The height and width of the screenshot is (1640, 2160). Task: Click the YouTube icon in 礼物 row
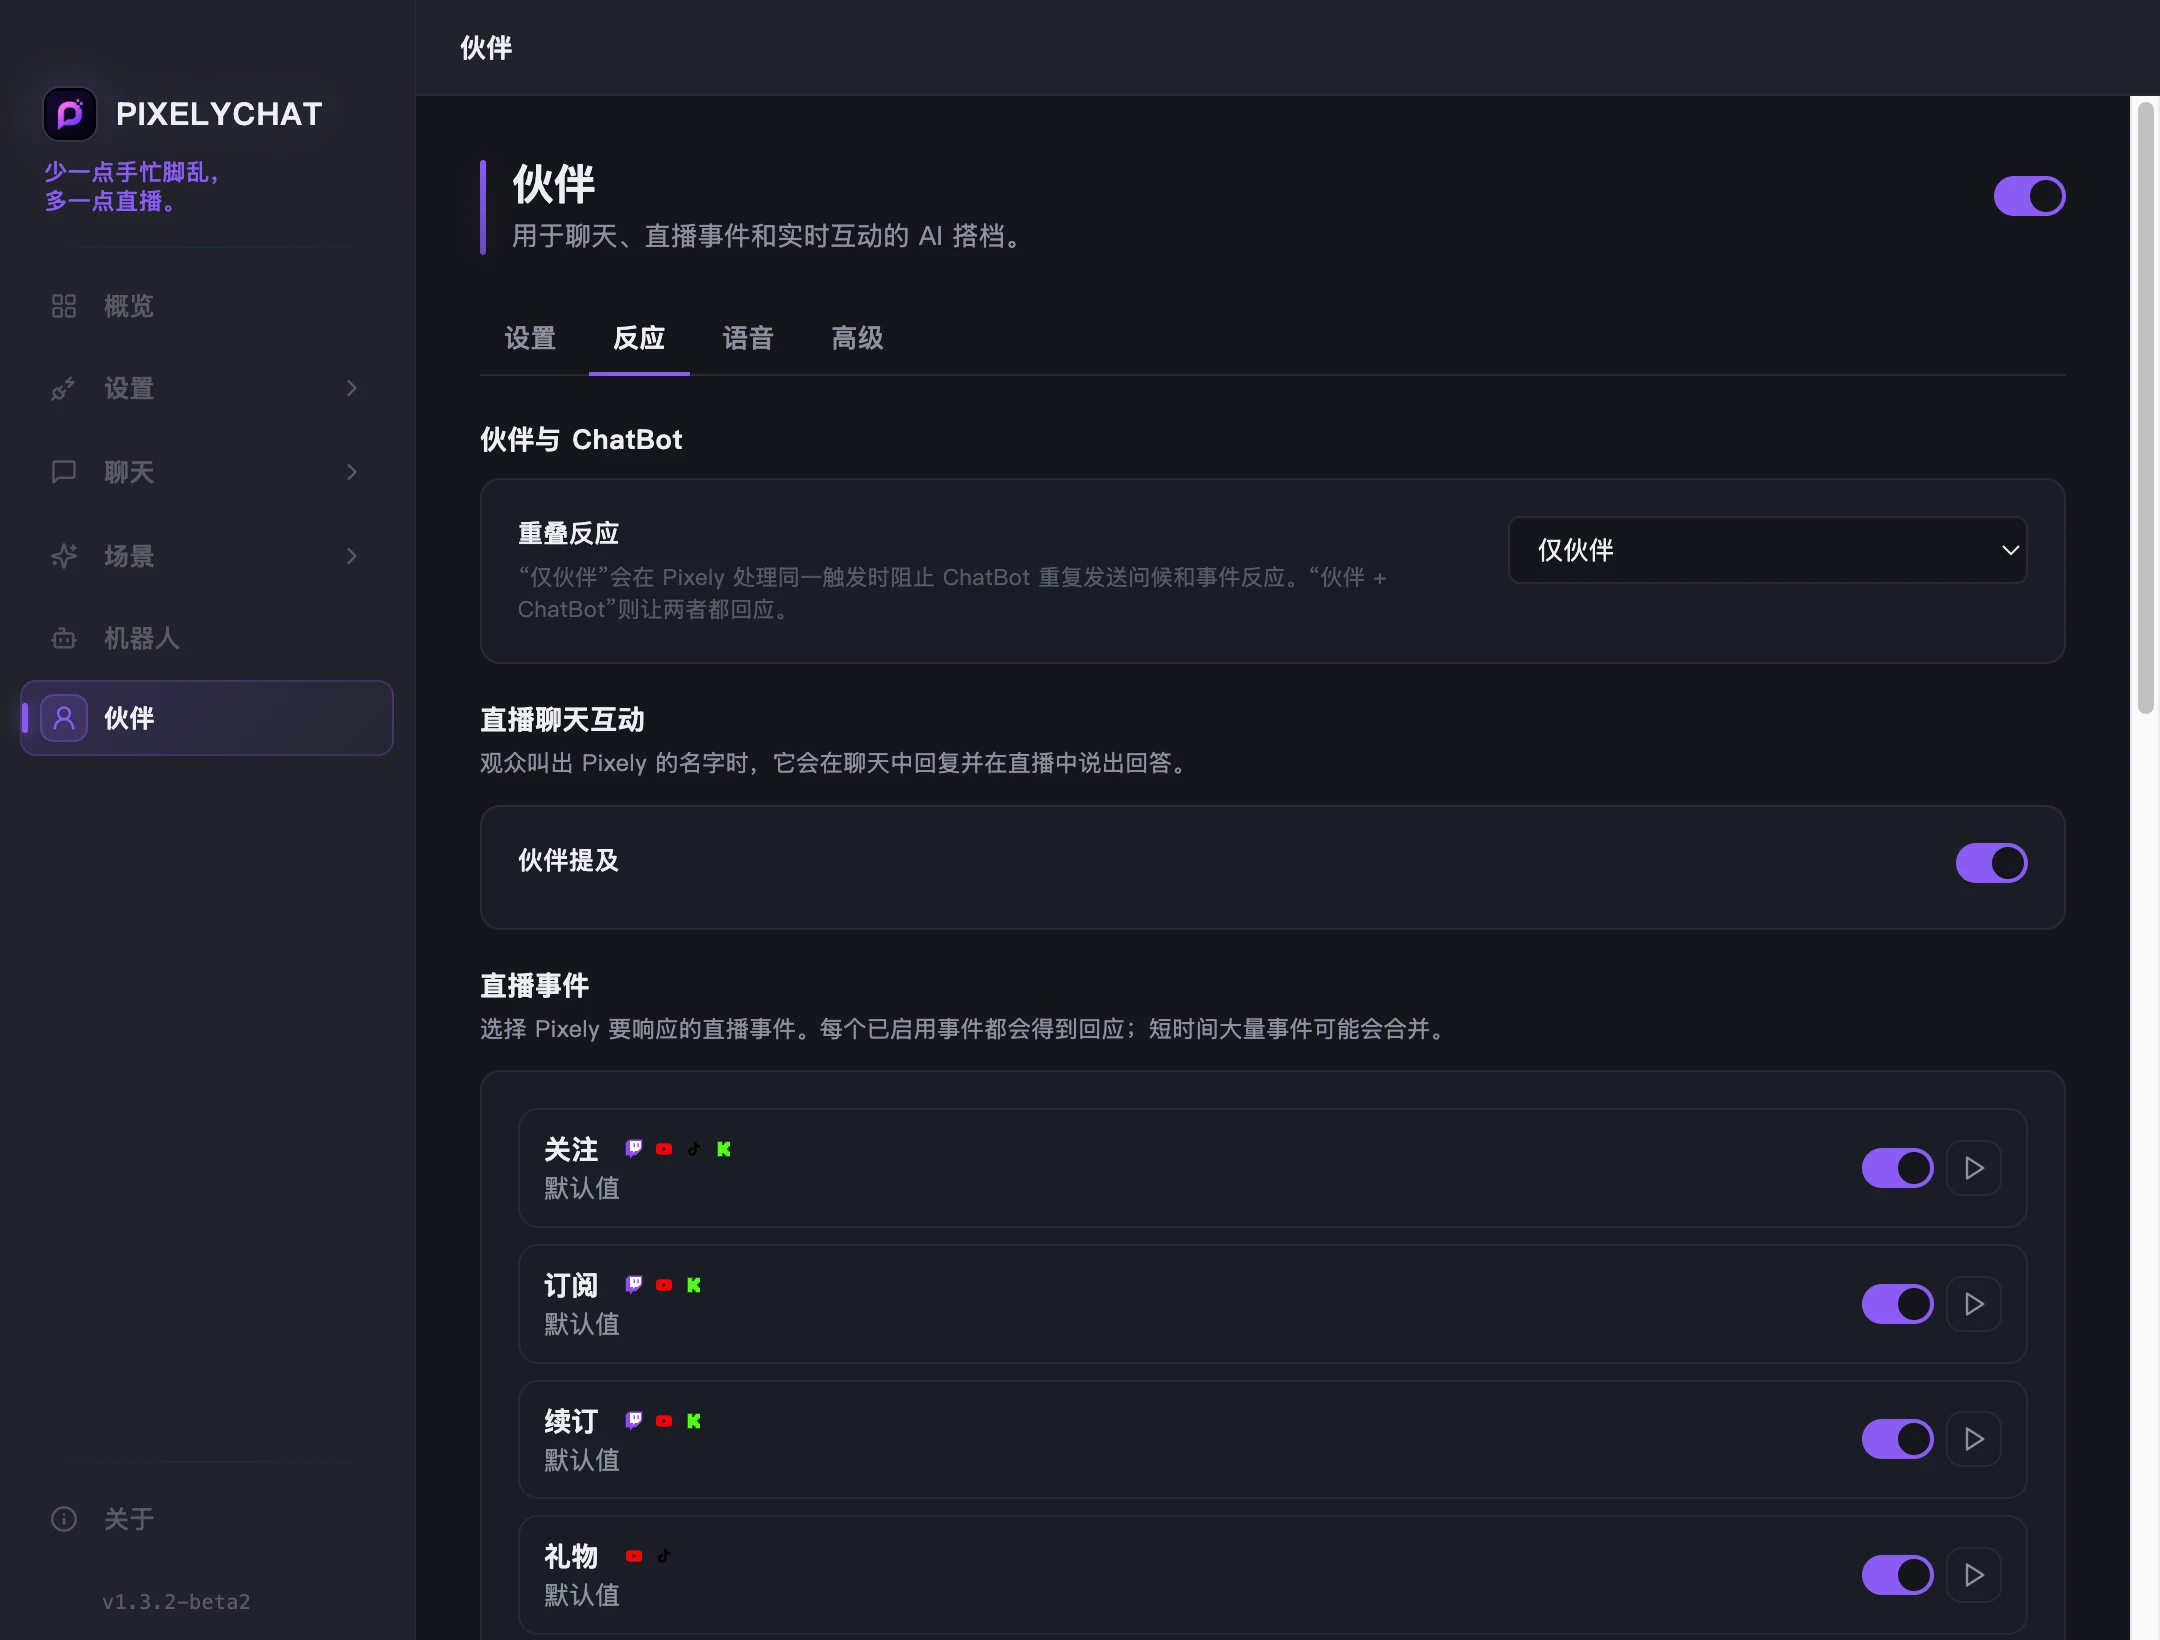coord(634,1556)
